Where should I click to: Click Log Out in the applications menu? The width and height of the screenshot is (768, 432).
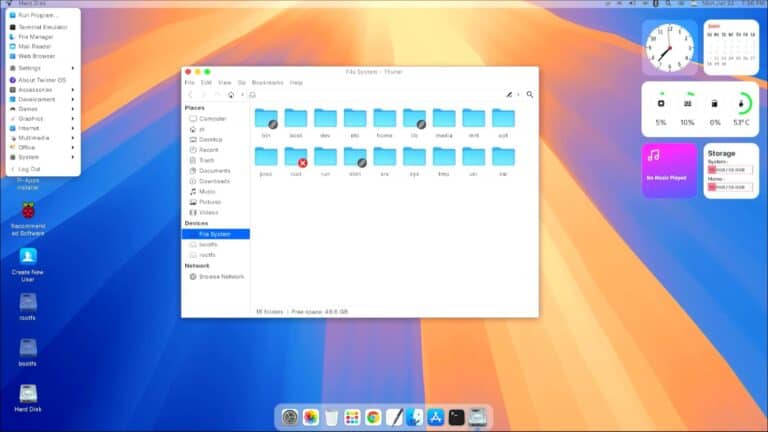tap(43, 169)
